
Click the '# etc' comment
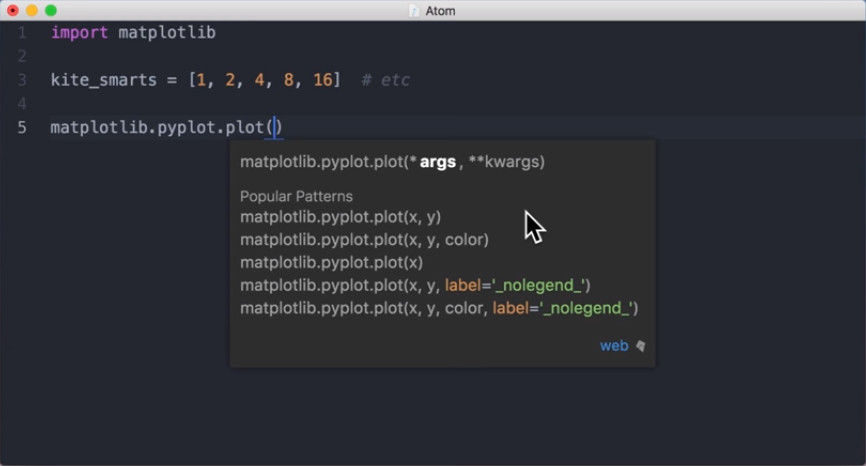[386, 80]
